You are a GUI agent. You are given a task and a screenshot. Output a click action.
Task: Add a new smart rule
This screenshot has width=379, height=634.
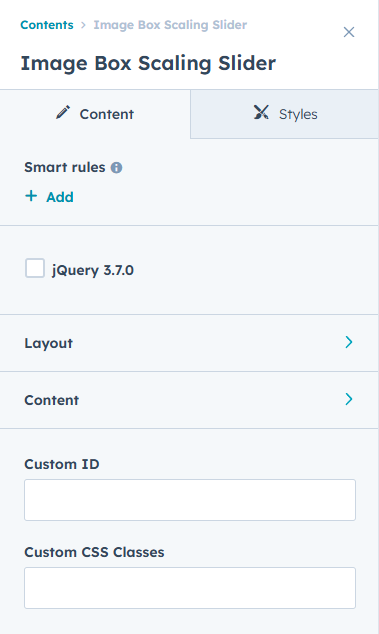pyautogui.click(x=49, y=197)
